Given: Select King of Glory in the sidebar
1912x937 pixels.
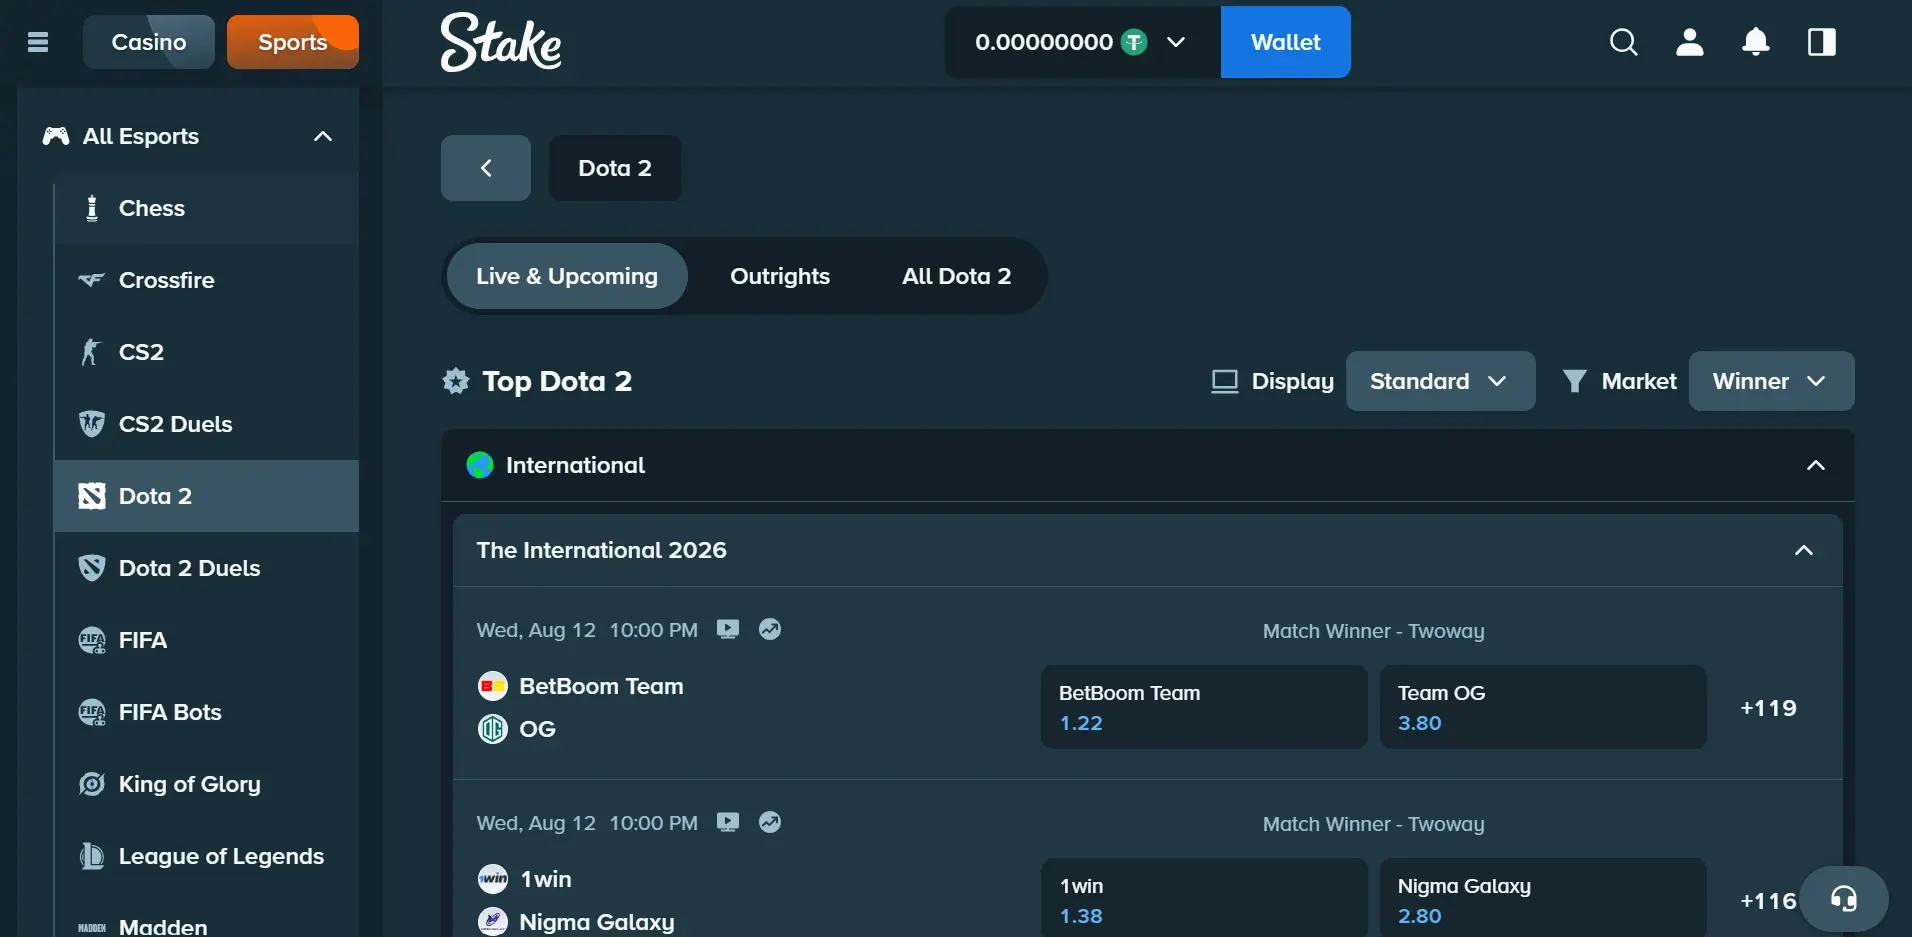Looking at the screenshot, I should click(x=206, y=784).
